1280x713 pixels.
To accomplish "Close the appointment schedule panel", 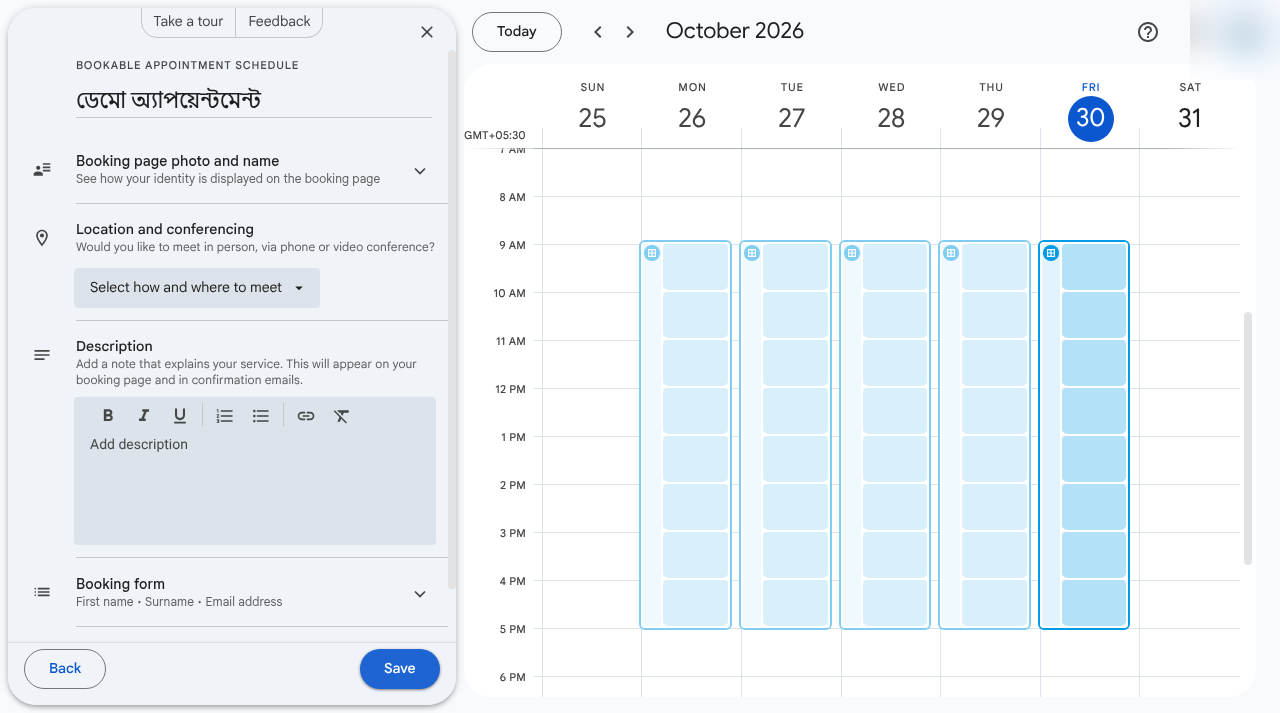I will (x=427, y=32).
